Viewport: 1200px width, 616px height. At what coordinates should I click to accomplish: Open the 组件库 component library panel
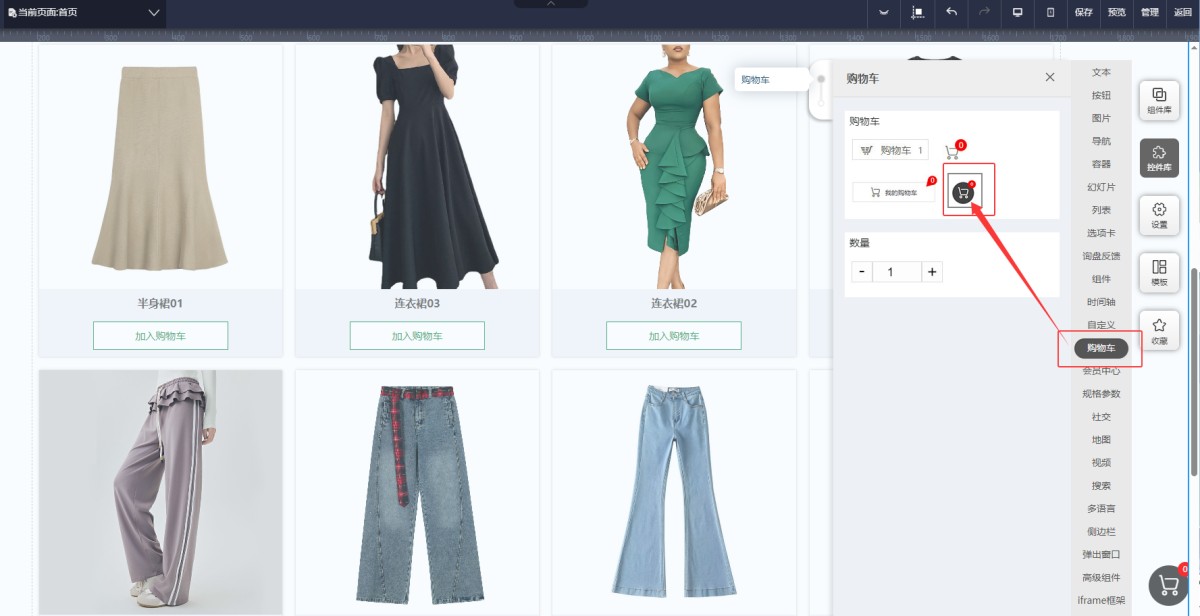click(1159, 101)
